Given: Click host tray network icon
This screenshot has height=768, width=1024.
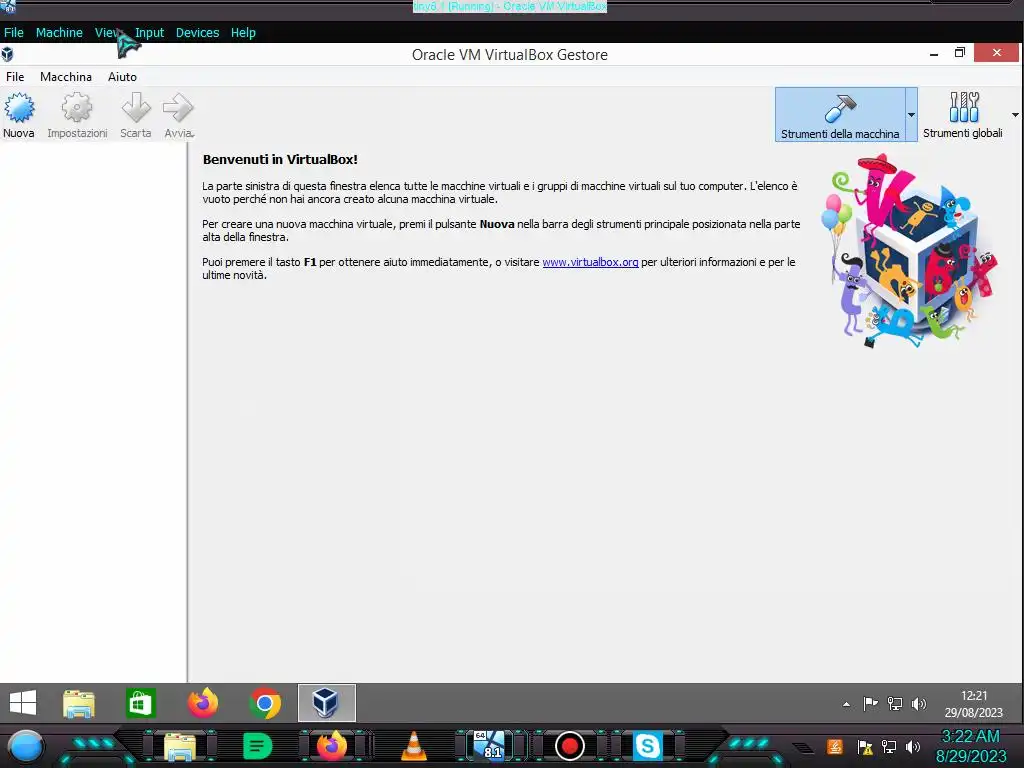Looking at the screenshot, I should (x=889, y=746).
